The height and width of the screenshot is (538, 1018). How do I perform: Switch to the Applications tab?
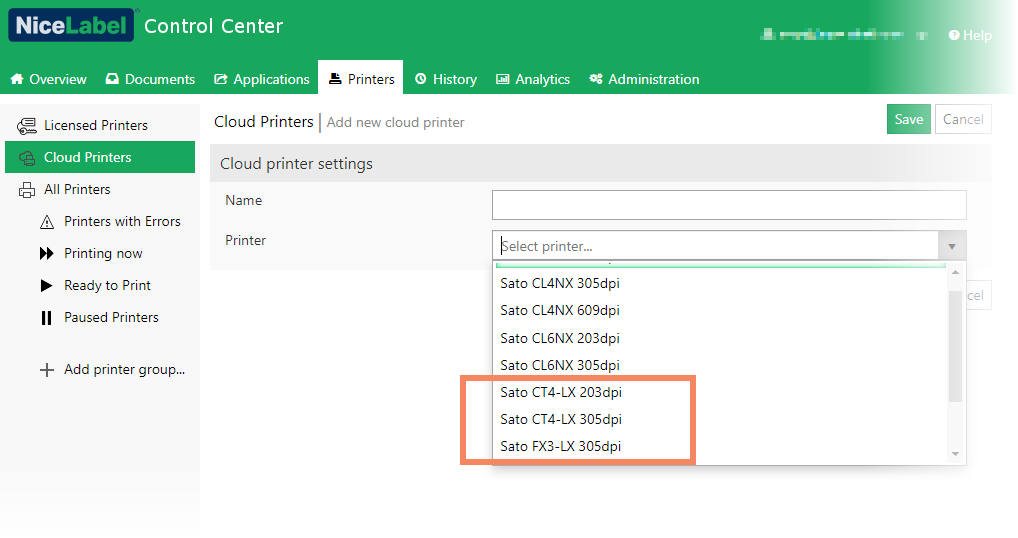262,79
